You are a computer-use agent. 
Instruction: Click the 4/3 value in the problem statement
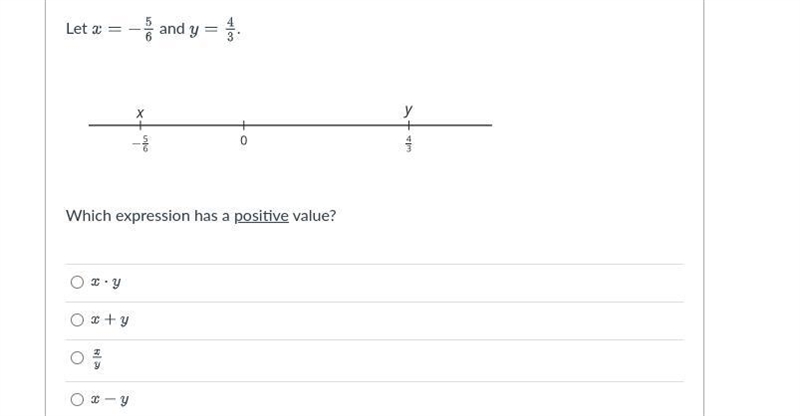tap(230, 29)
